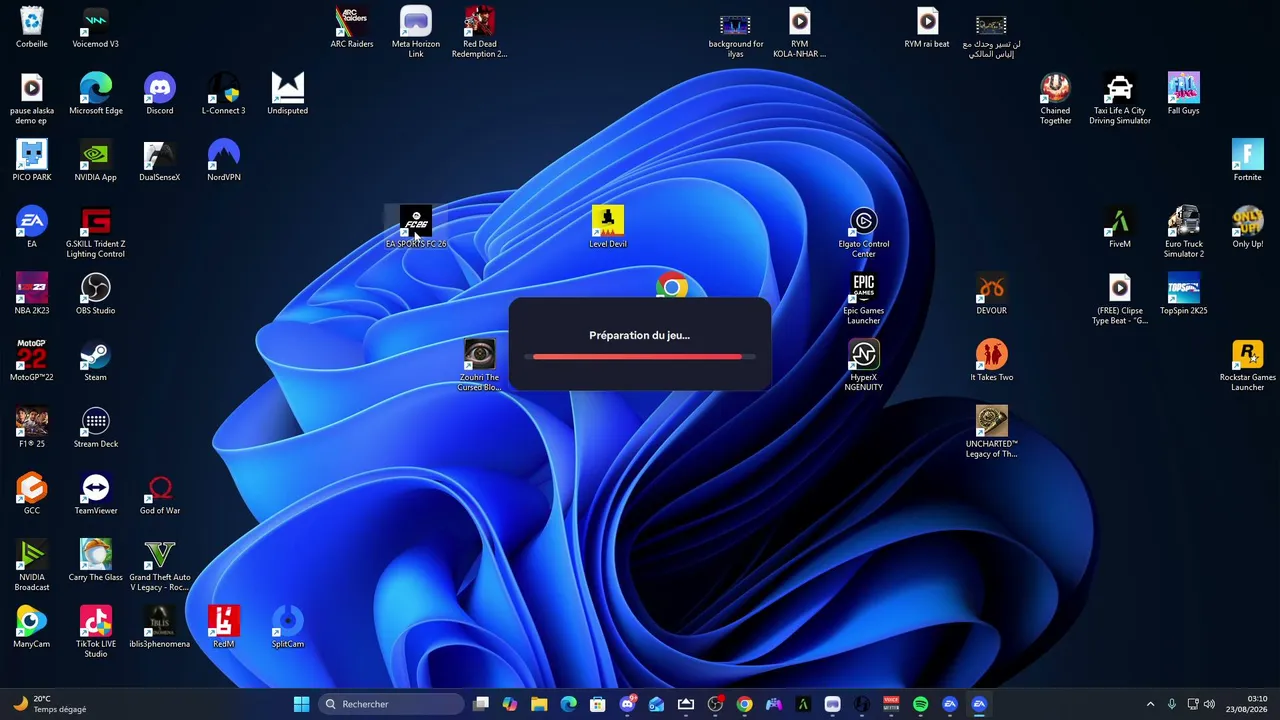Open the TeamViewer desktop shortcut
This screenshot has width=1280, height=720.
pyautogui.click(x=96, y=494)
